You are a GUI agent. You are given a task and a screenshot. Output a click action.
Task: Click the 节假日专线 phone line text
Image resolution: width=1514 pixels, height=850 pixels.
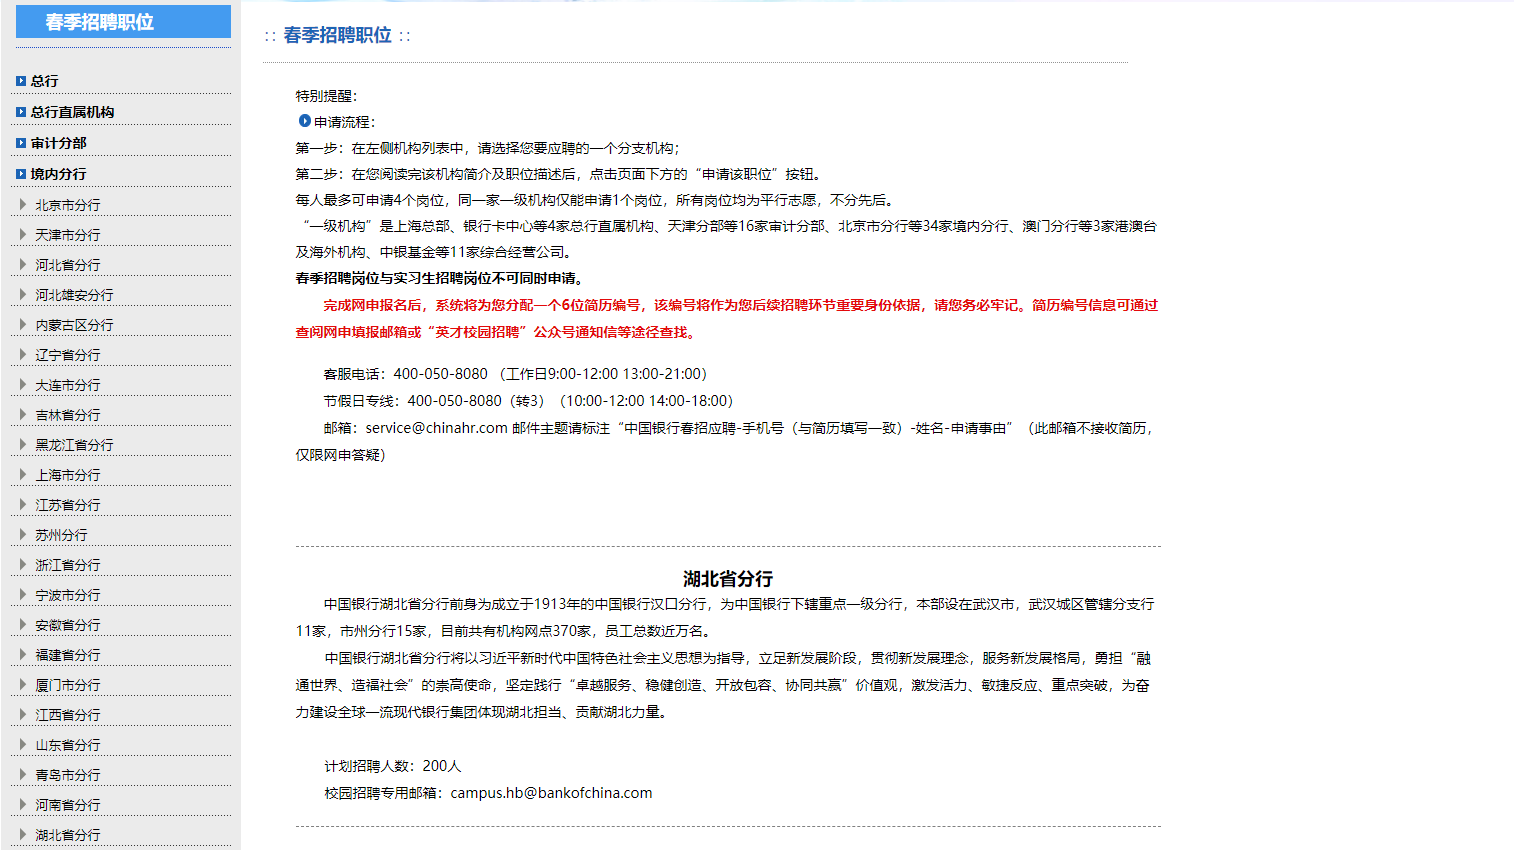coord(528,401)
